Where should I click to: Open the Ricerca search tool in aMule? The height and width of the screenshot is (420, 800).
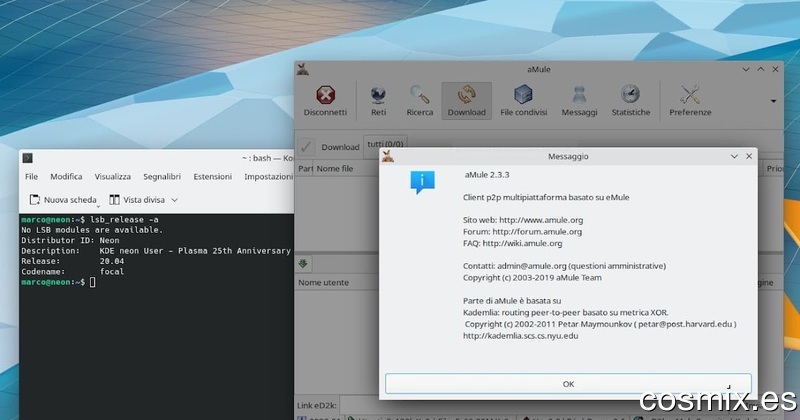(x=419, y=101)
